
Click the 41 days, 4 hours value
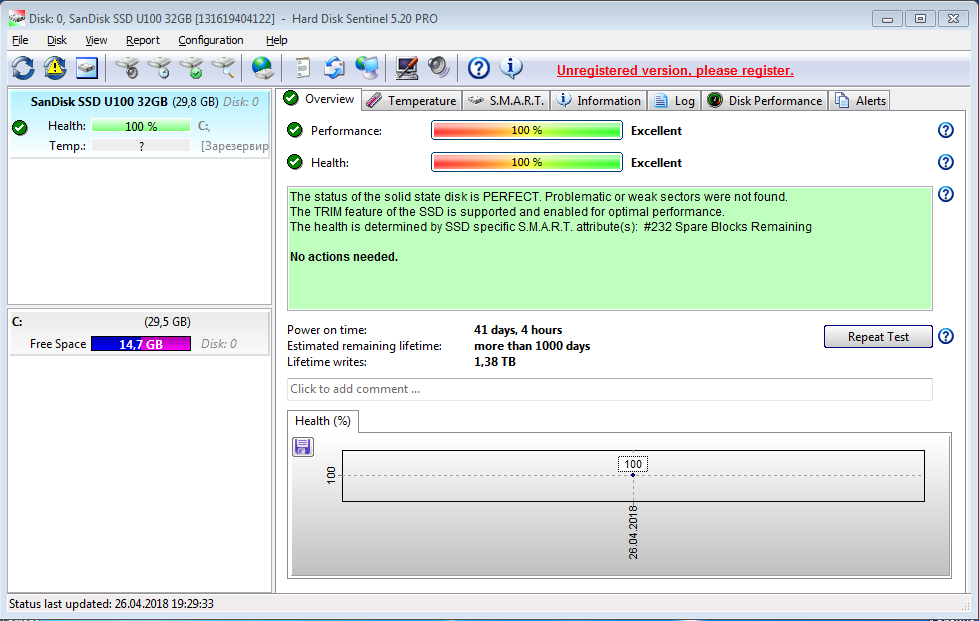[x=518, y=330]
